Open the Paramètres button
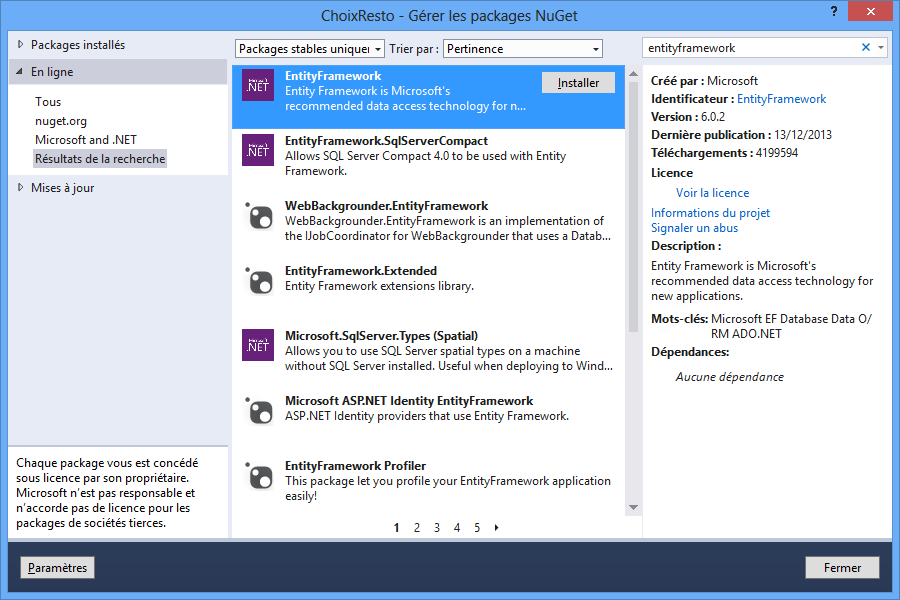The image size is (900, 600). (57, 568)
